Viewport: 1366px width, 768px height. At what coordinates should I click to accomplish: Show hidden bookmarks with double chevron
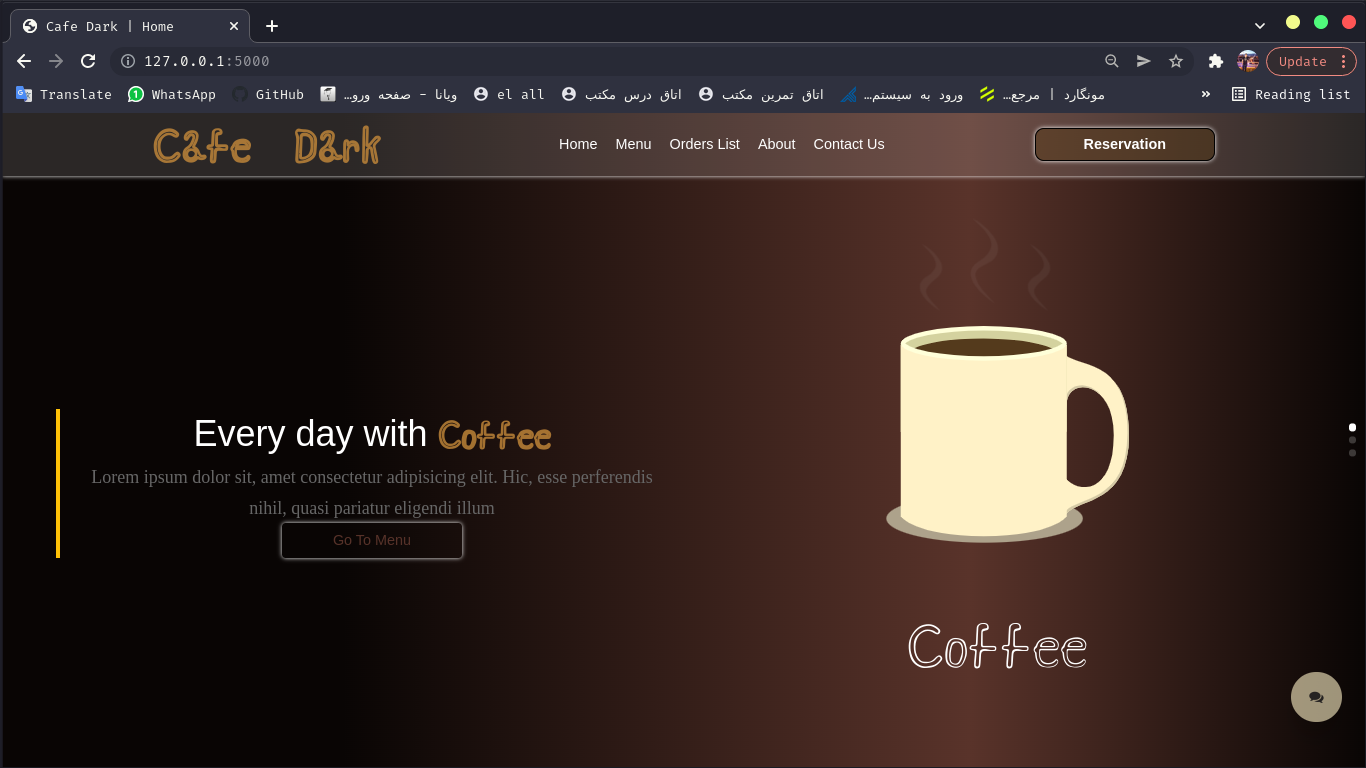pos(1206,94)
